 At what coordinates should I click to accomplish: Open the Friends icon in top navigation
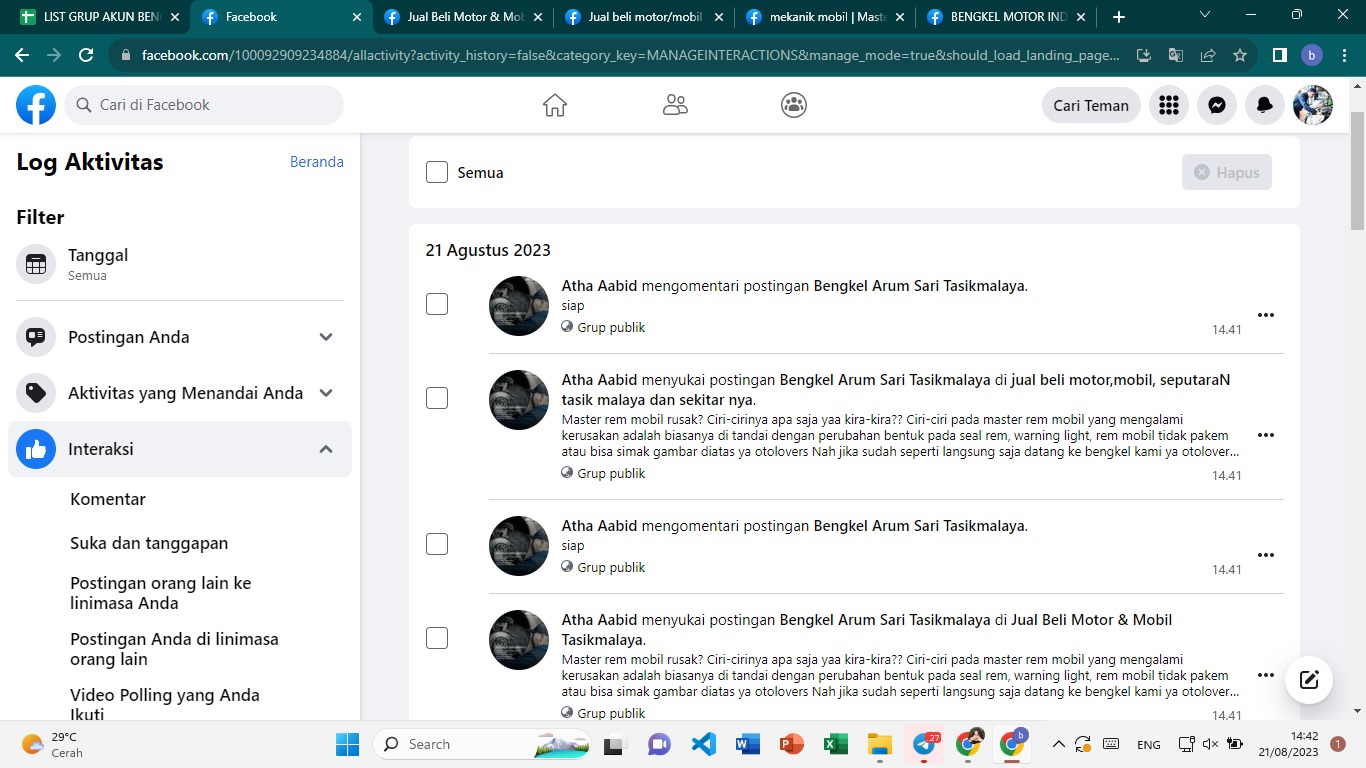675,105
